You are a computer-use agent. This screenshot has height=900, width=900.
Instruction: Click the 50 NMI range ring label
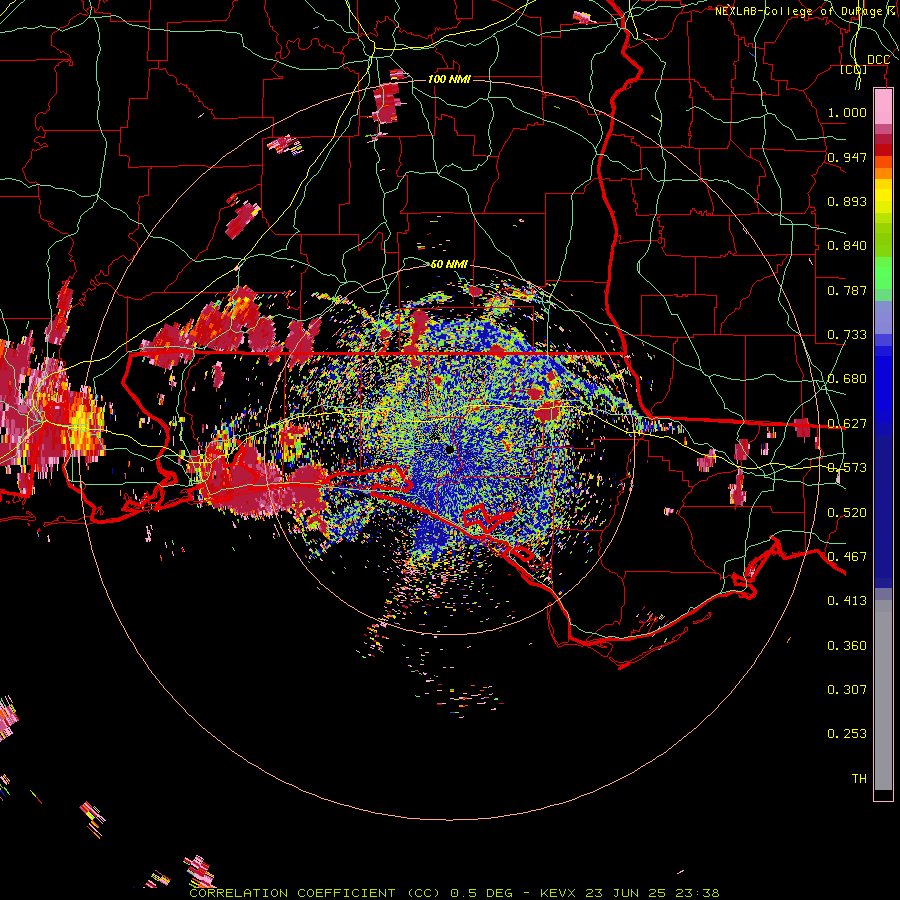pyautogui.click(x=449, y=264)
